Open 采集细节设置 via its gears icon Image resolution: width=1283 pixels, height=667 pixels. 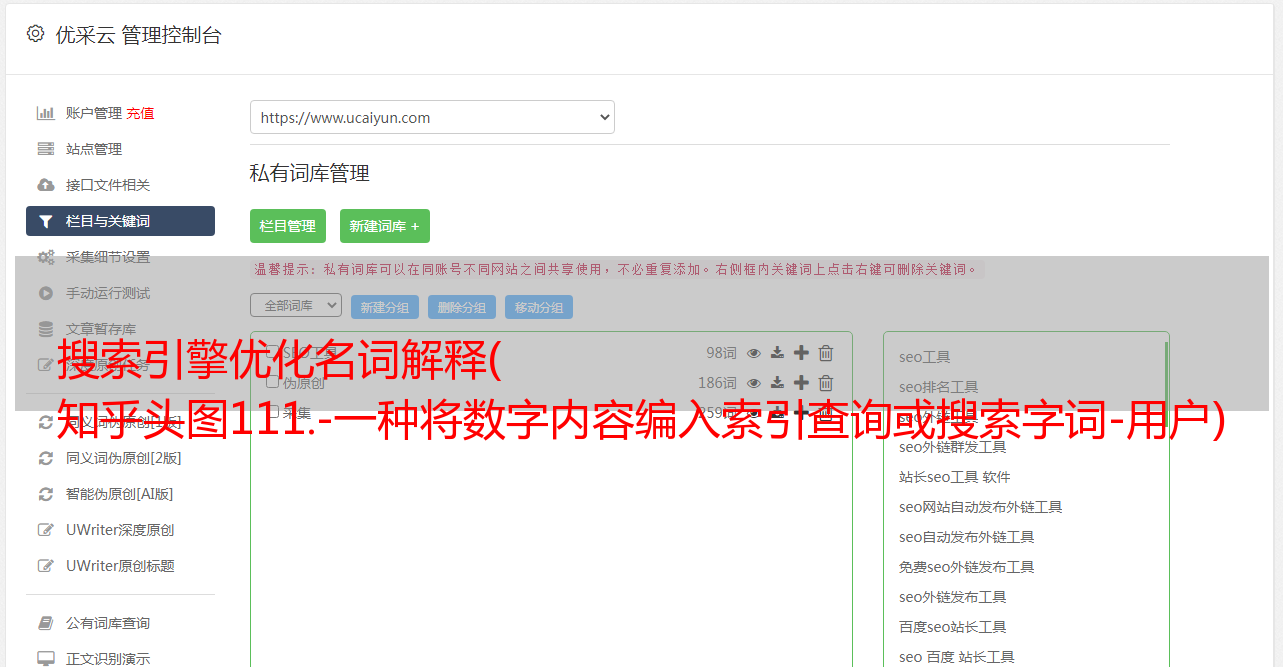tap(45, 257)
